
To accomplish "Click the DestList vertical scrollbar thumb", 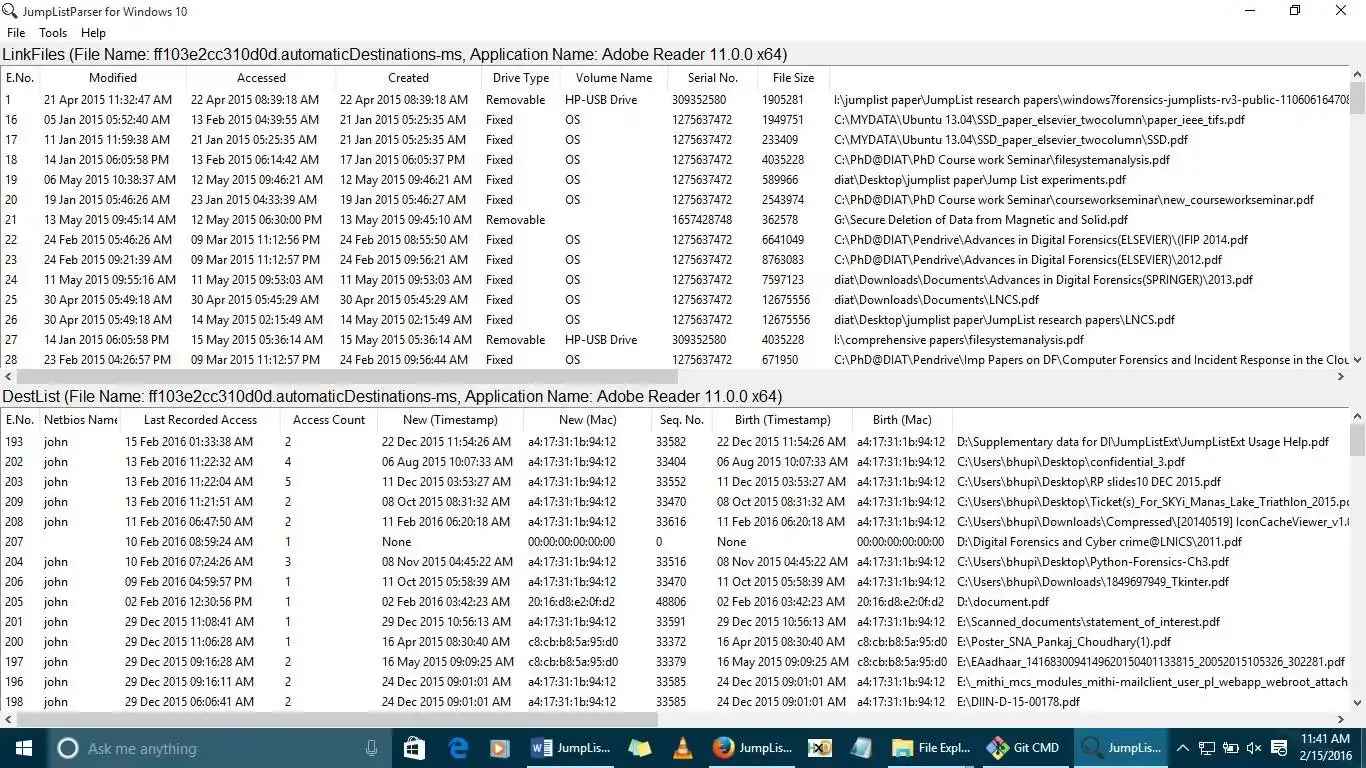I will [x=1357, y=440].
